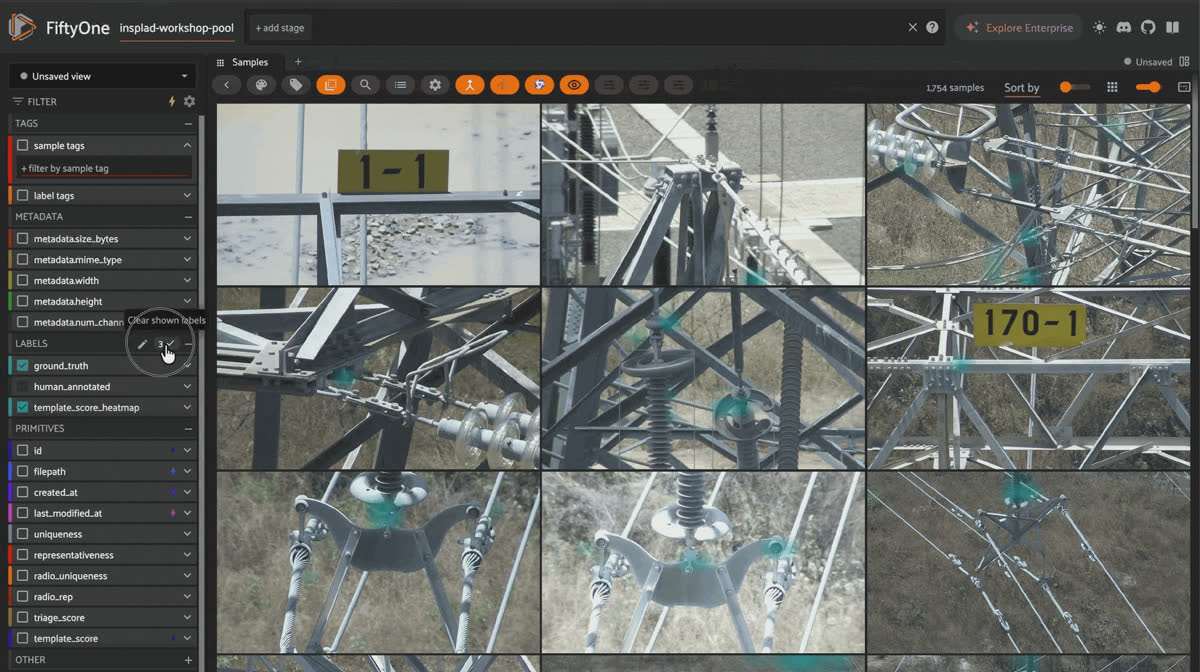Open the help question mark icon
Image resolution: width=1200 pixels, height=672 pixels.
[x=932, y=27]
